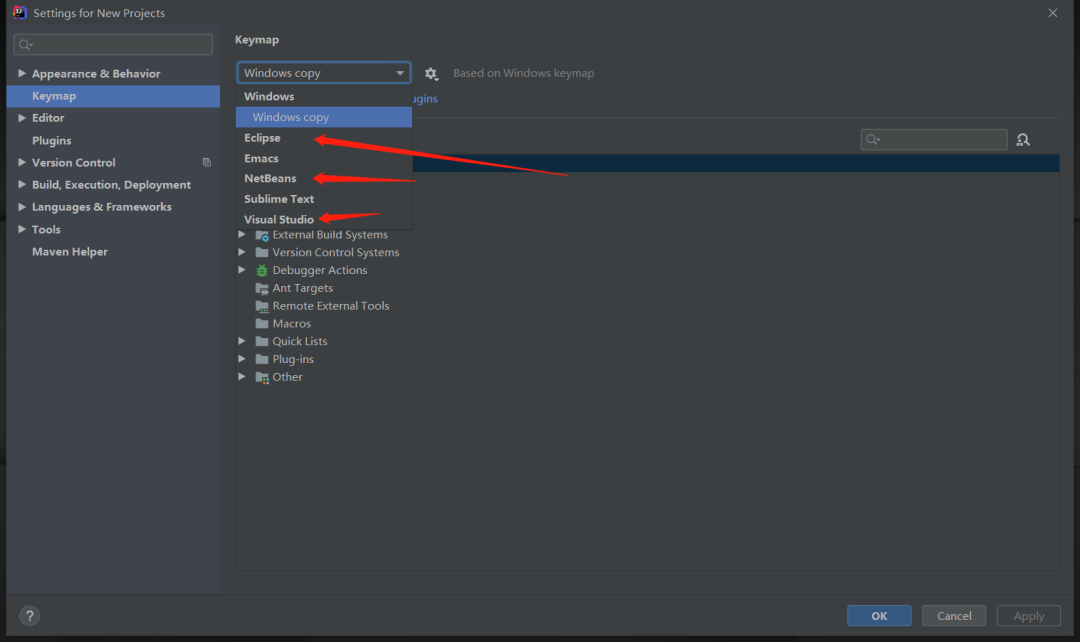Click the Cancel button
This screenshot has height=642, width=1080.
pyautogui.click(x=954, y=616)
